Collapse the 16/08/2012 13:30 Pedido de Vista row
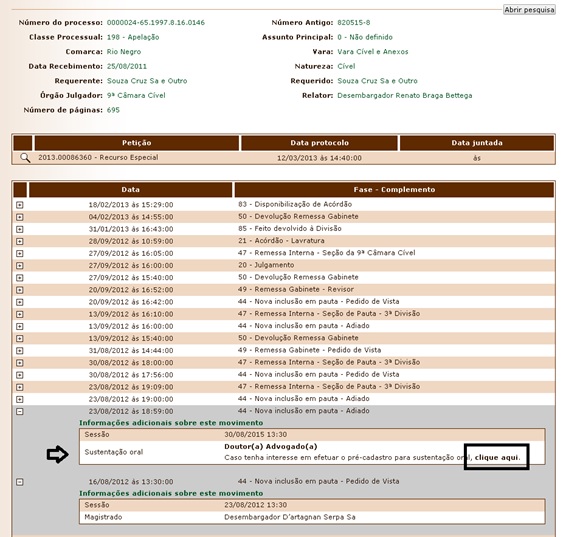 [20, 482]
